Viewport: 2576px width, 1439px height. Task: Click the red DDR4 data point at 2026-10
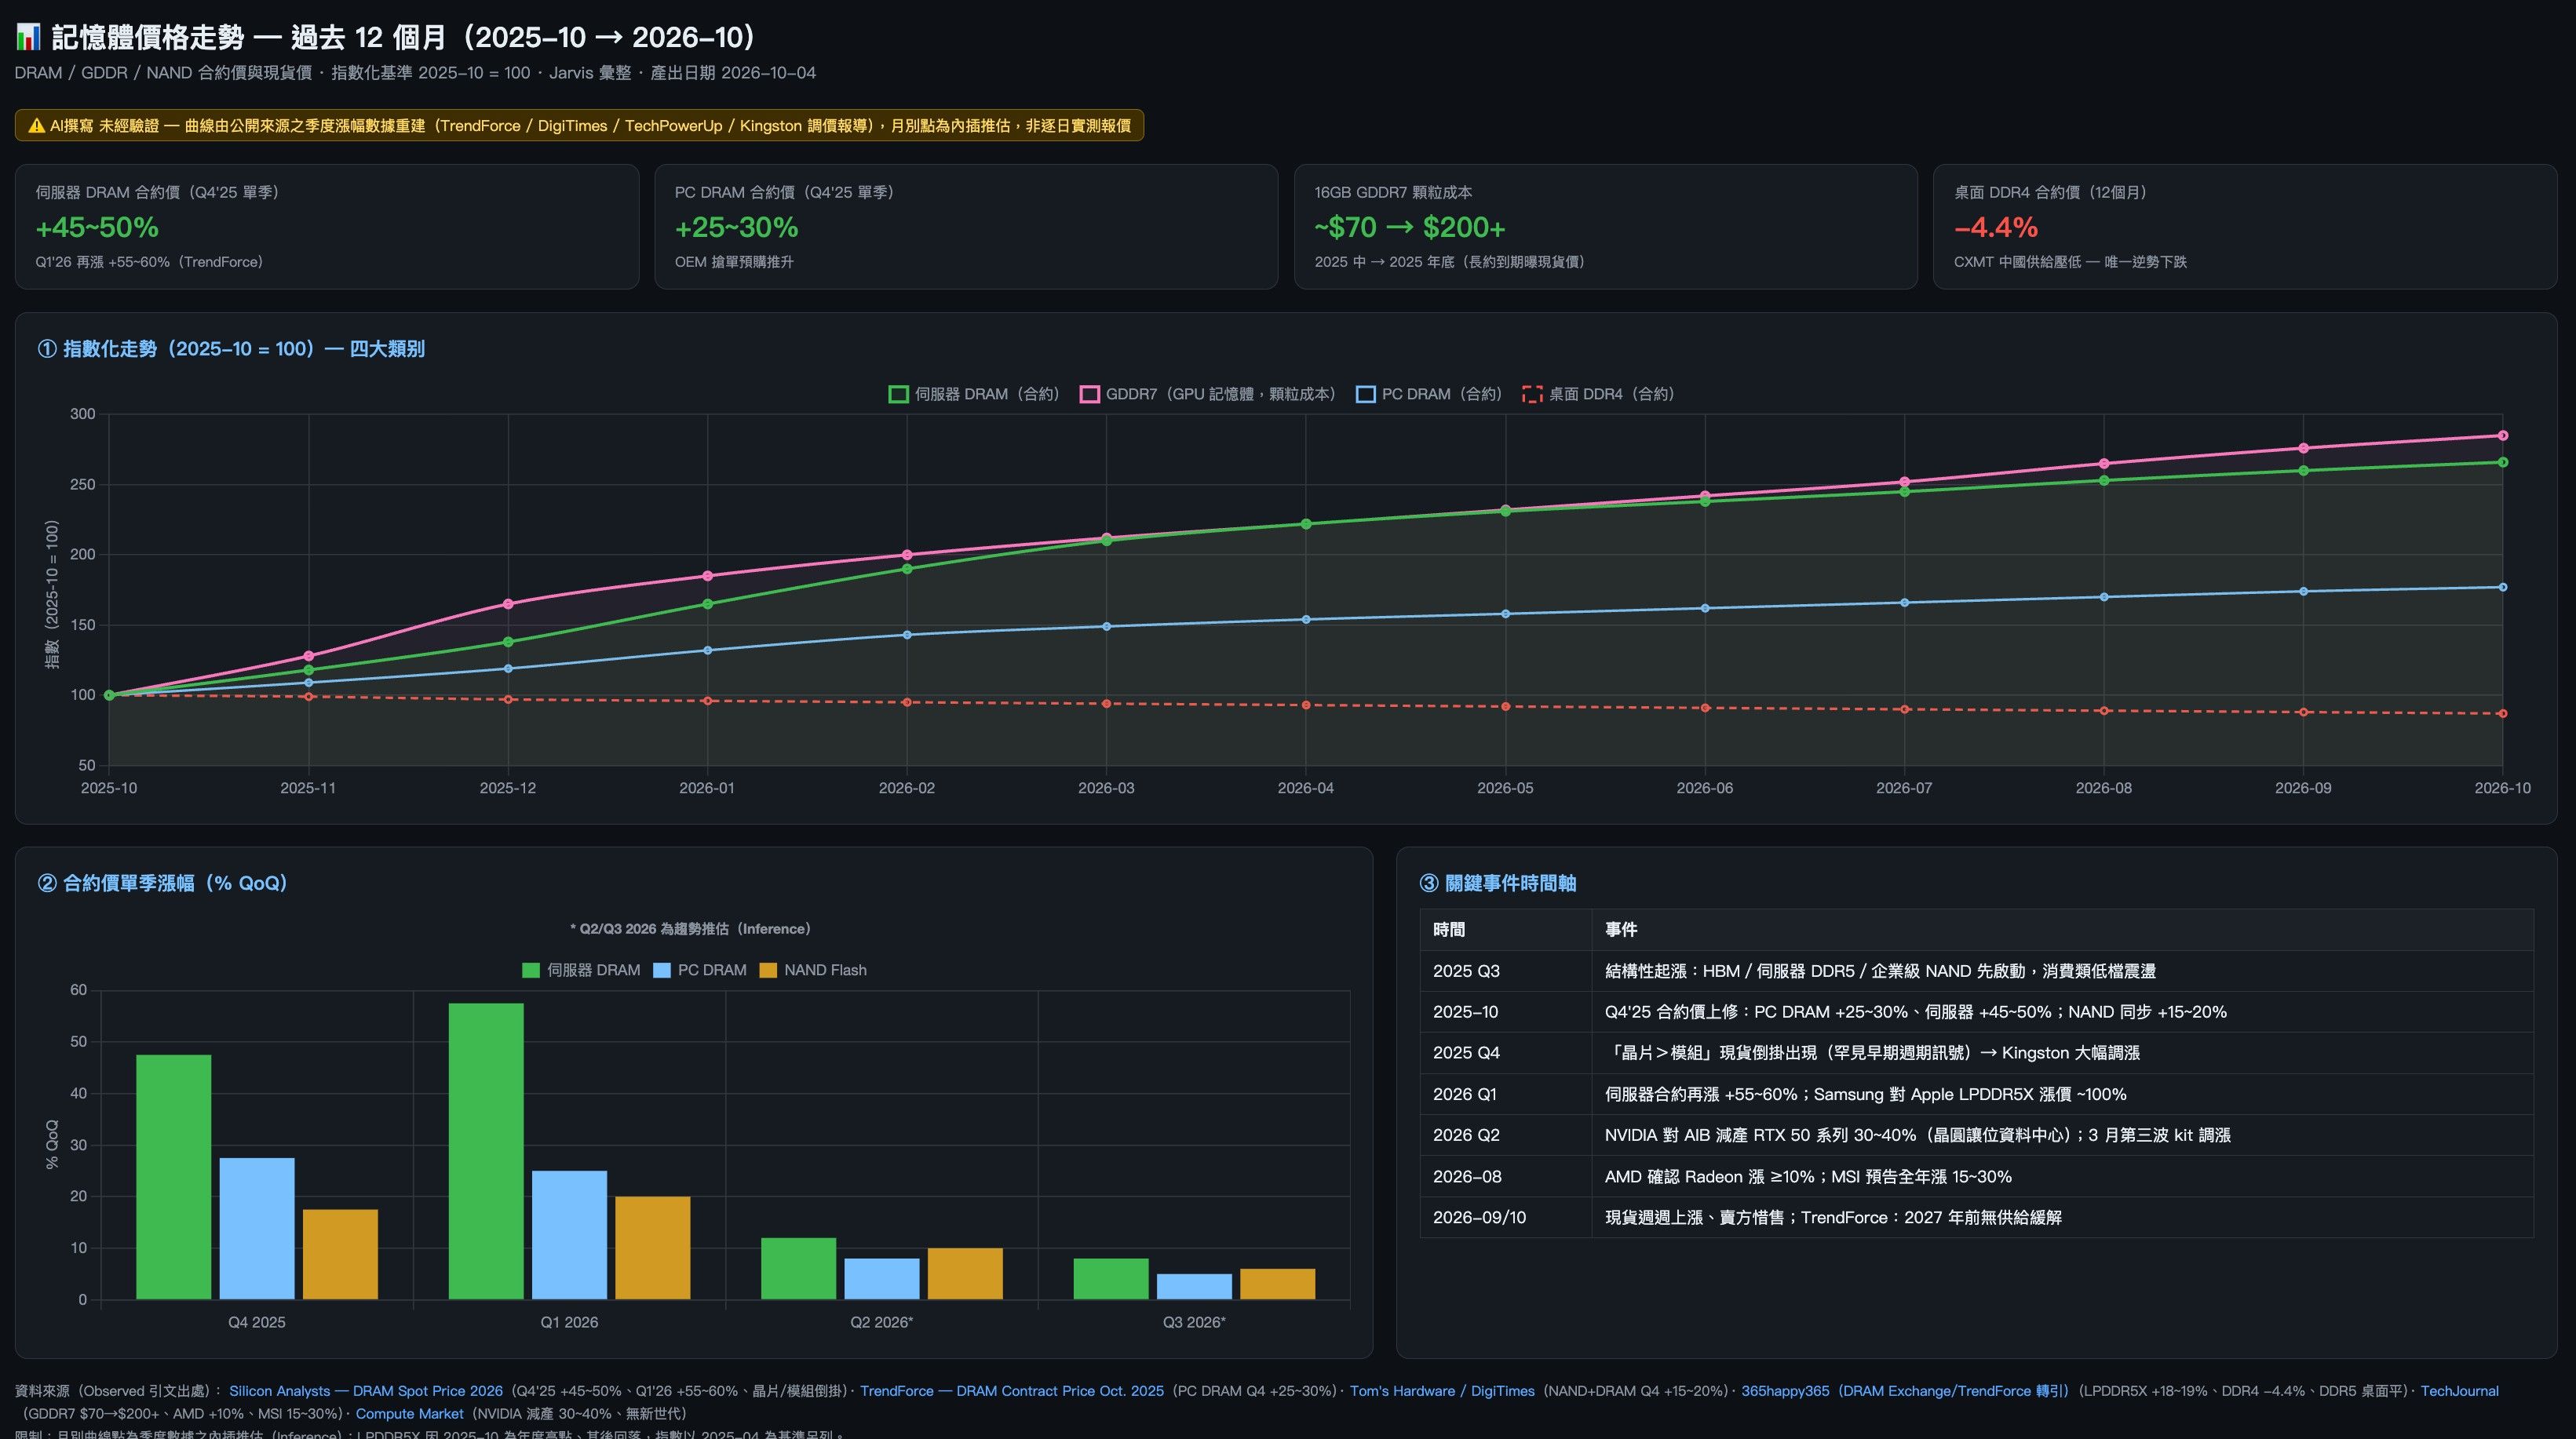point(2503,714)
